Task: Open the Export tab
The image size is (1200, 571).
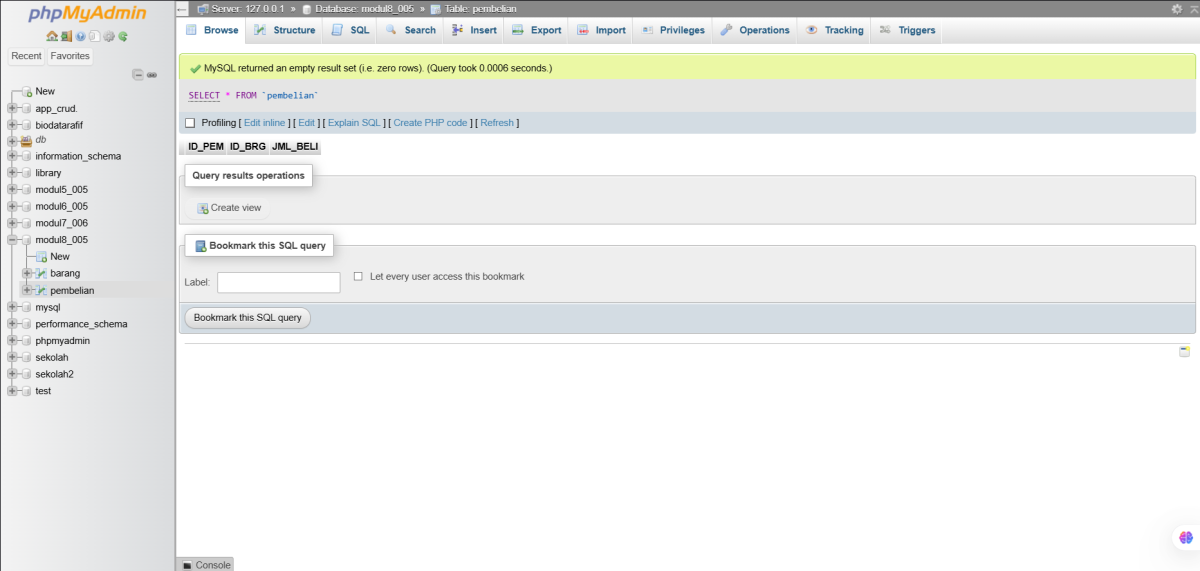Action: click(x=536, y=30)
